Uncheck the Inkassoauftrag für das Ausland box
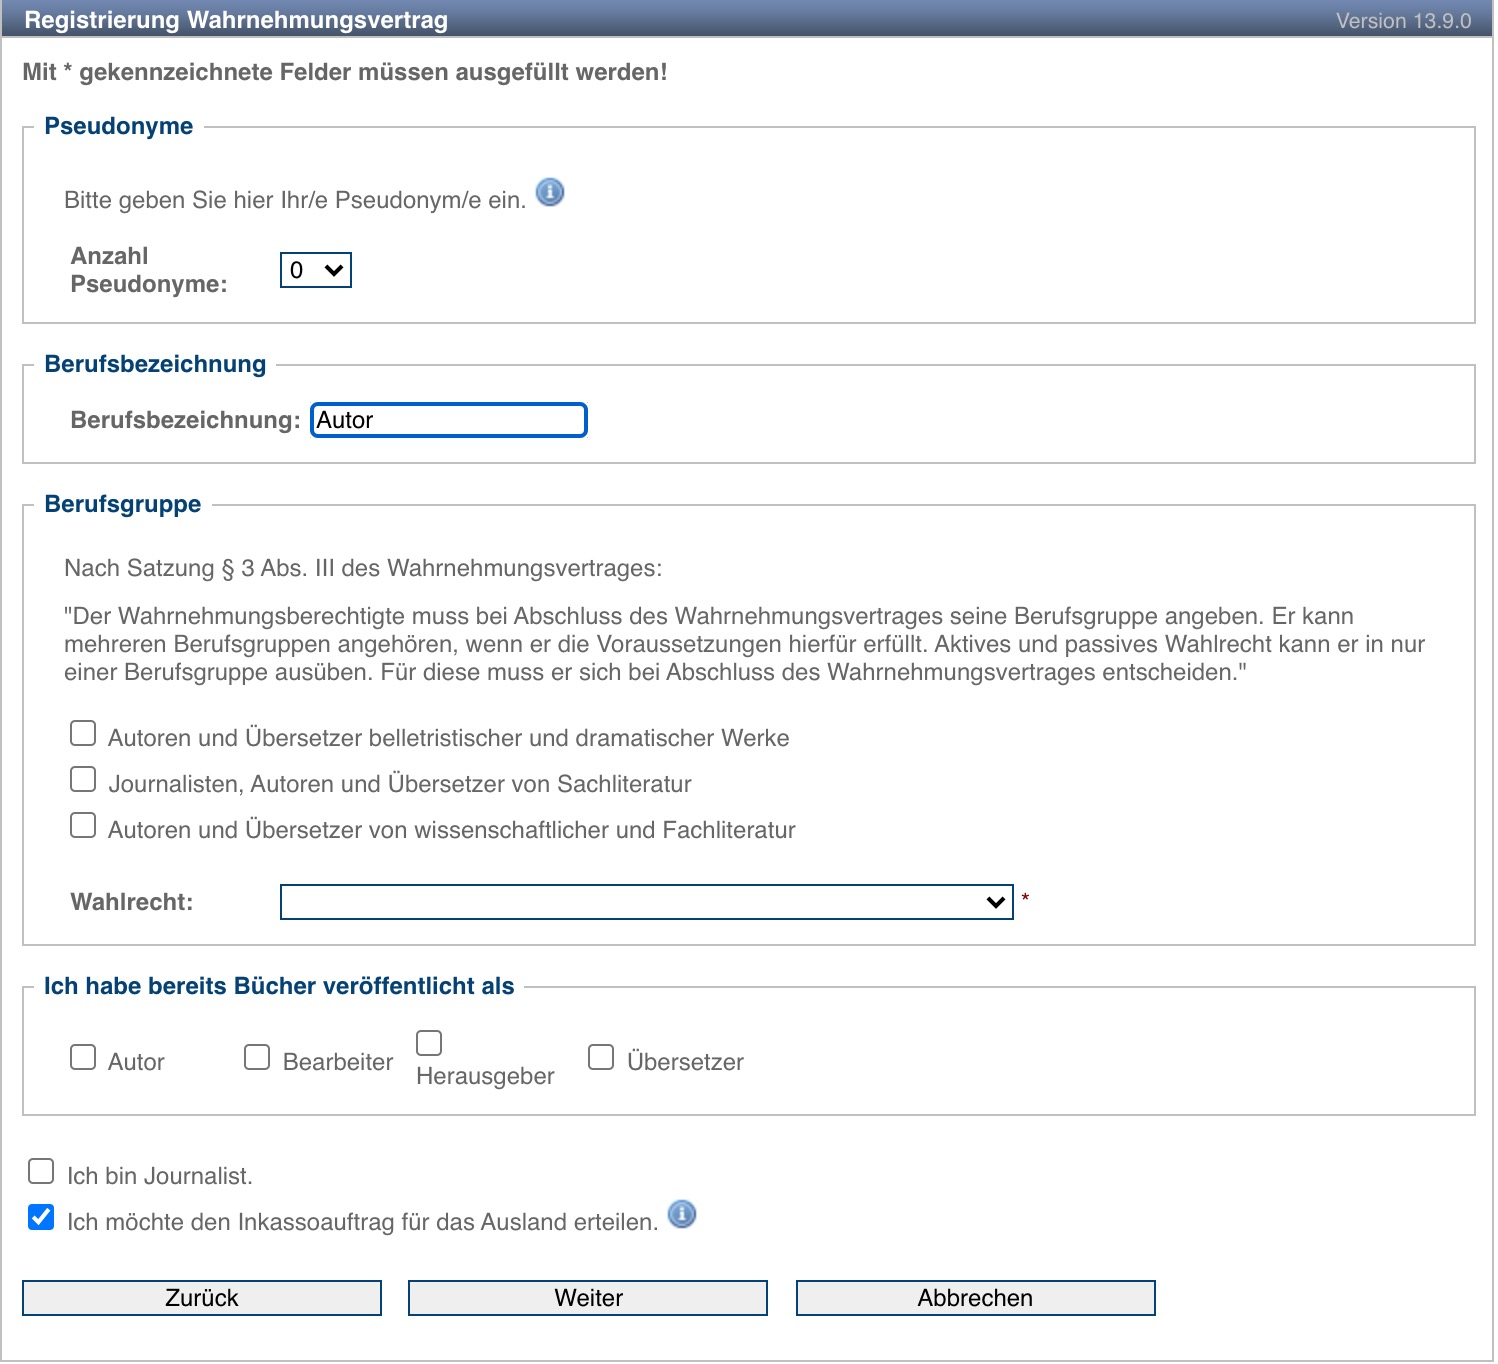Screen dimensions: 1498x1364 point(41,1217)
